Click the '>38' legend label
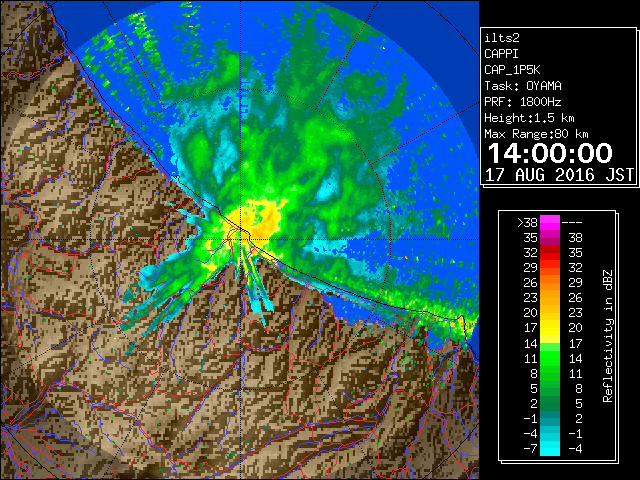640x480 pixels. (x=527, y=223)
